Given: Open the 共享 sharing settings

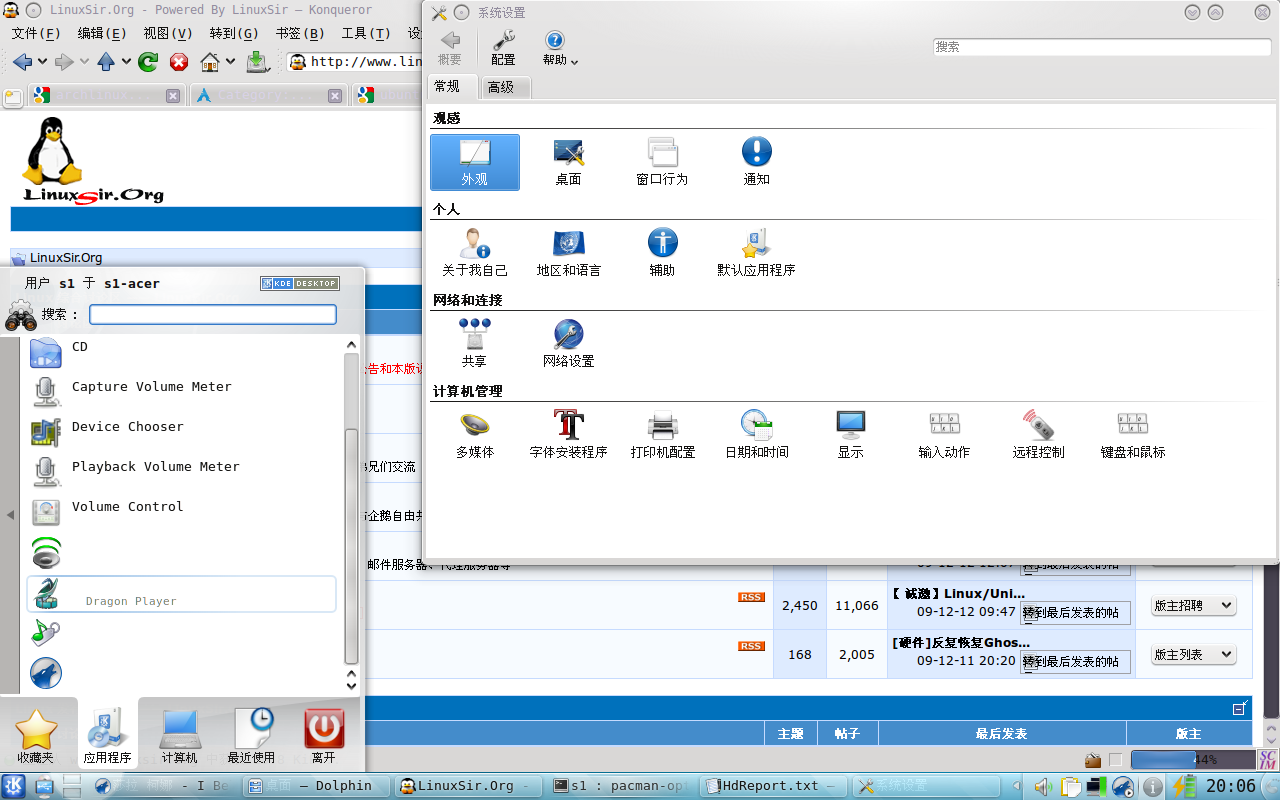Looking at the screenshot, I should click(475, 344).
